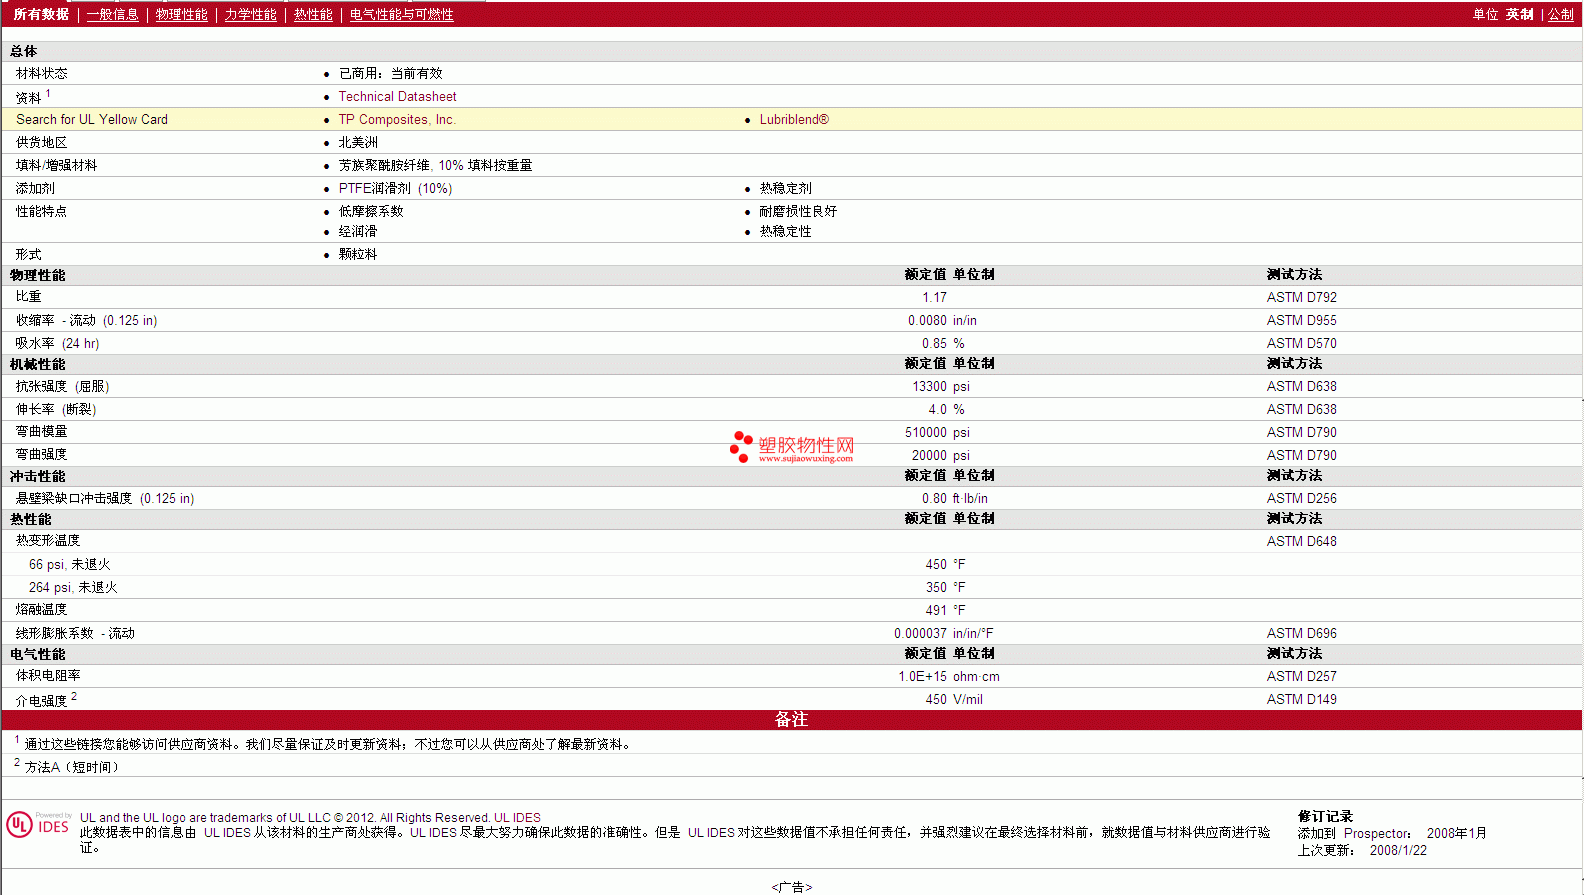Click the ASTM D696 test method
The image size is (1584, 895).
pos(1301,634)
